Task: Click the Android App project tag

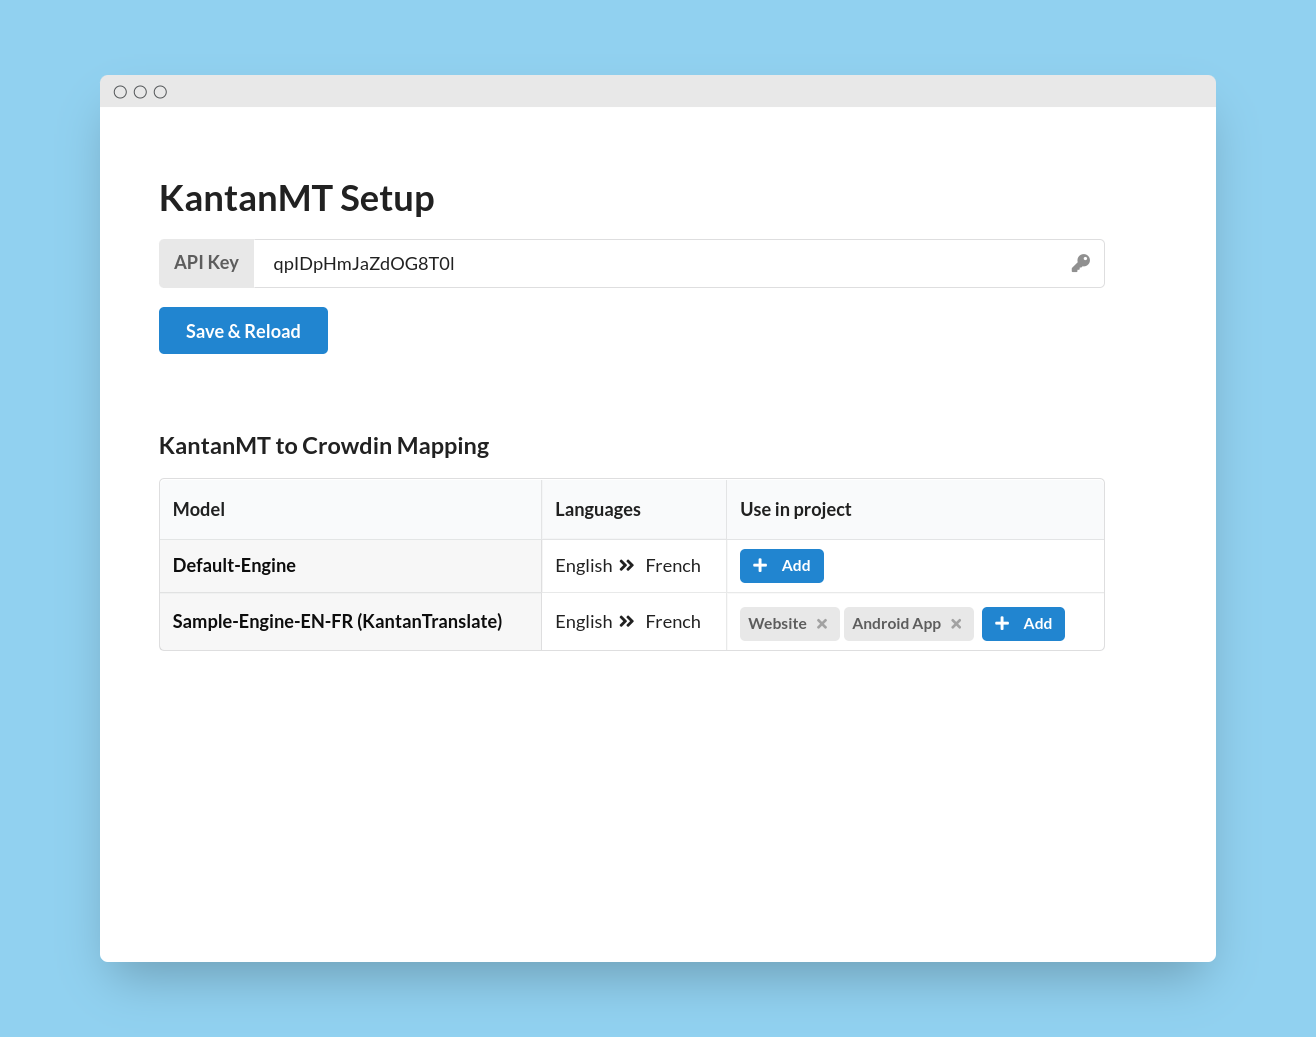Action: (x=896, y=624)
